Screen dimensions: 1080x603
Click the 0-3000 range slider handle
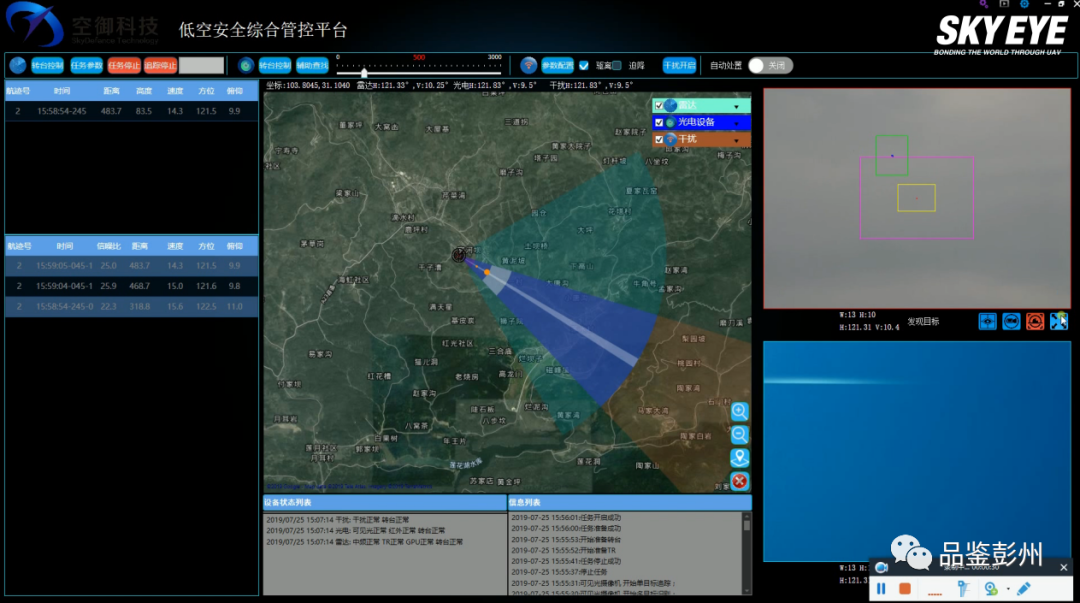[364, 72]
